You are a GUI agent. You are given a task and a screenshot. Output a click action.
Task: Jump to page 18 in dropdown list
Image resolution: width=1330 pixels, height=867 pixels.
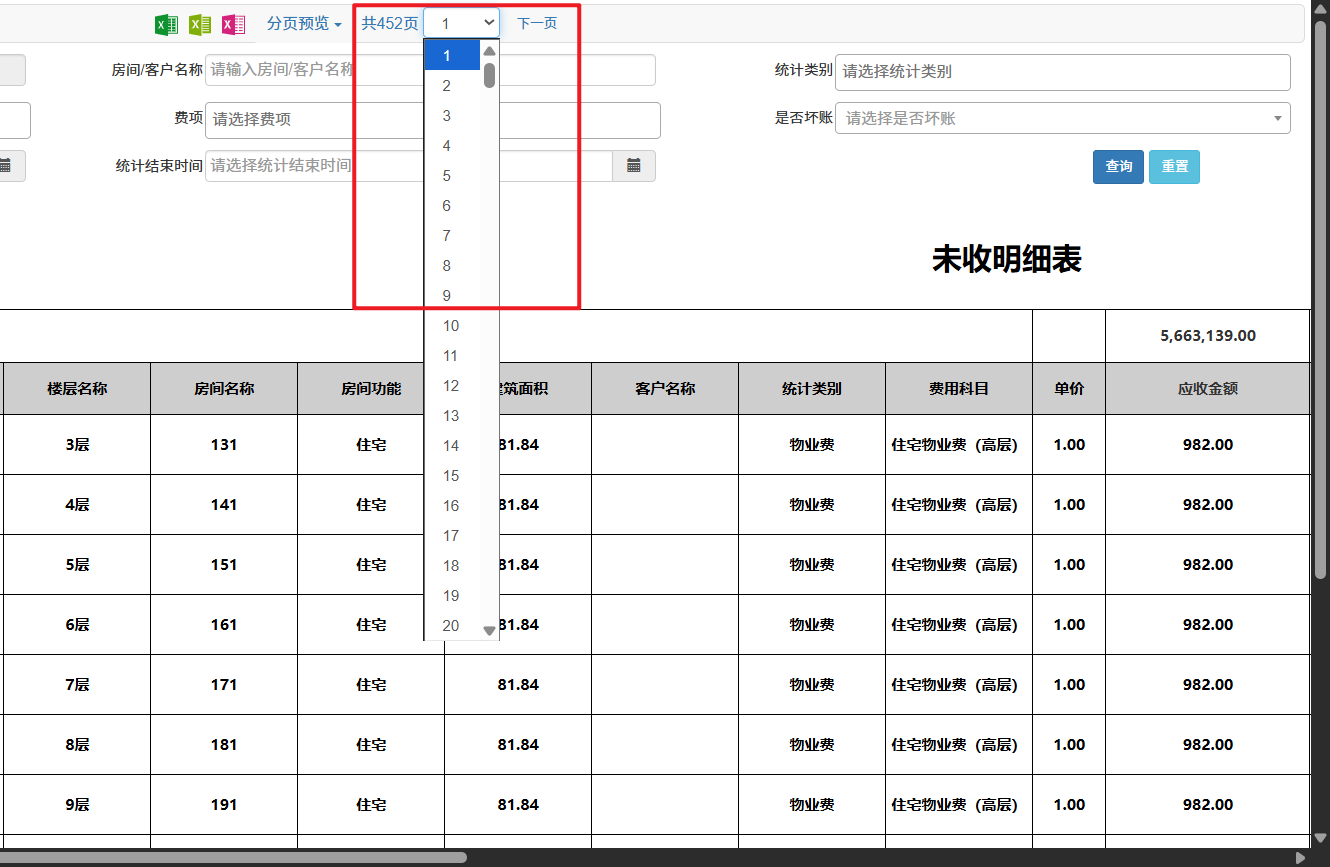pos(453,566)
